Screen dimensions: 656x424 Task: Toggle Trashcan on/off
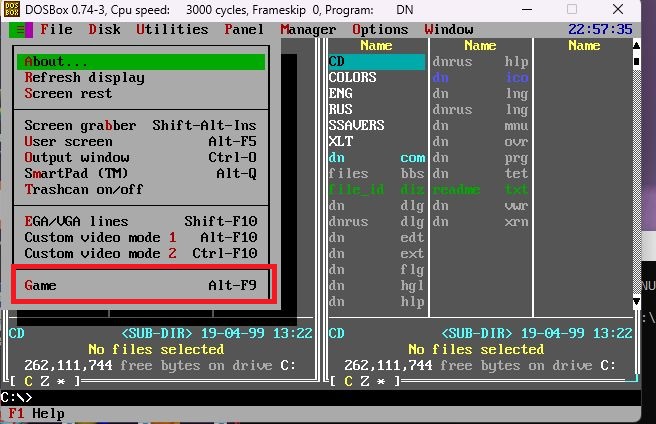tap(84, 189)
